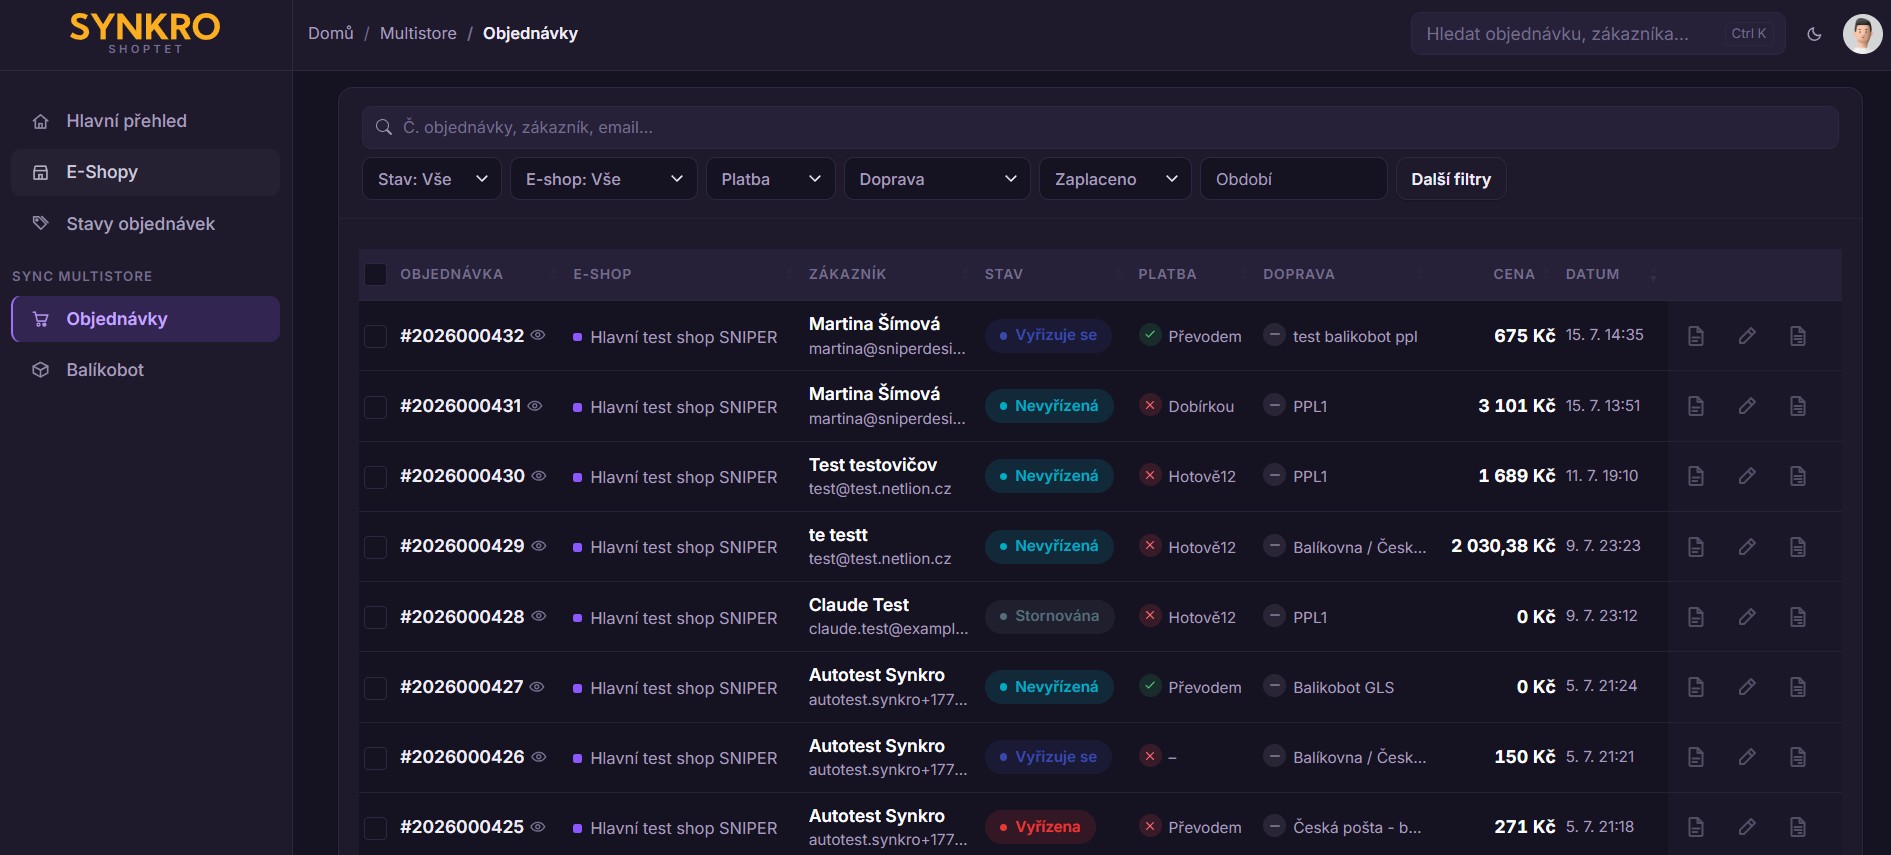The image size is (1891, 855).
Task: Click the Další filtry button
Action: [1451, 179]
